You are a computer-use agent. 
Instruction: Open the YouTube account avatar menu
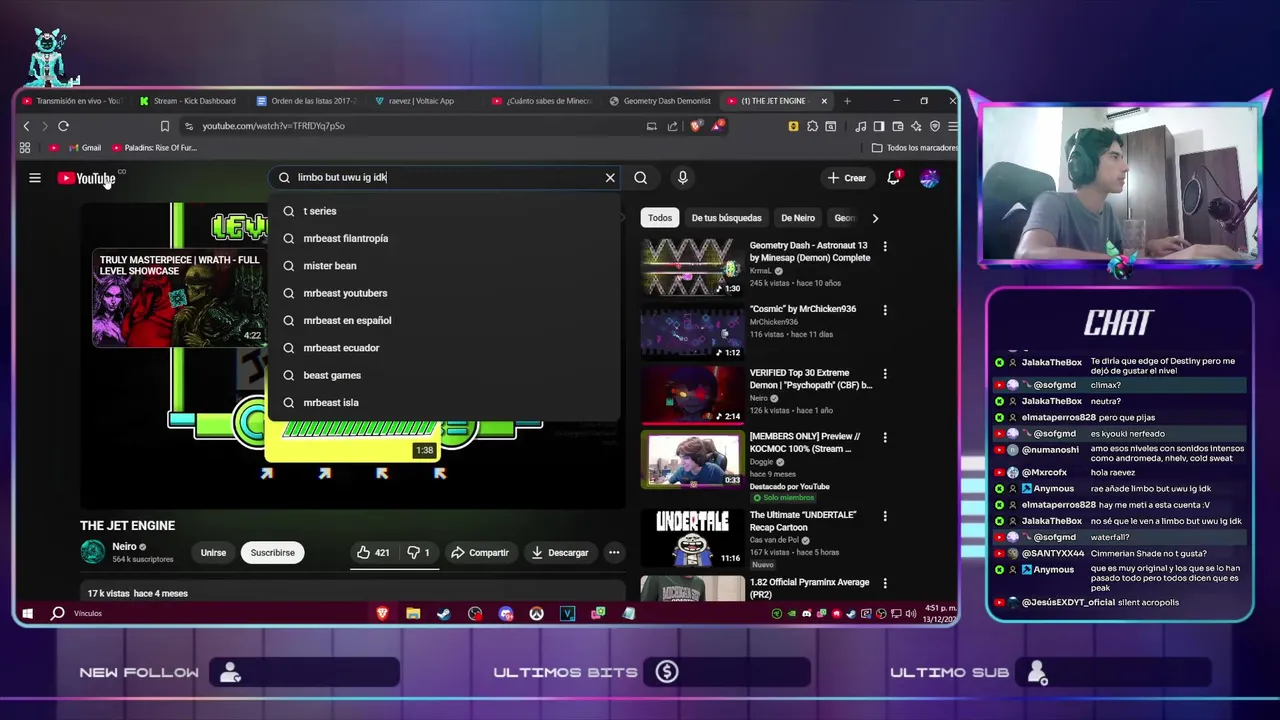coord(929,178)
